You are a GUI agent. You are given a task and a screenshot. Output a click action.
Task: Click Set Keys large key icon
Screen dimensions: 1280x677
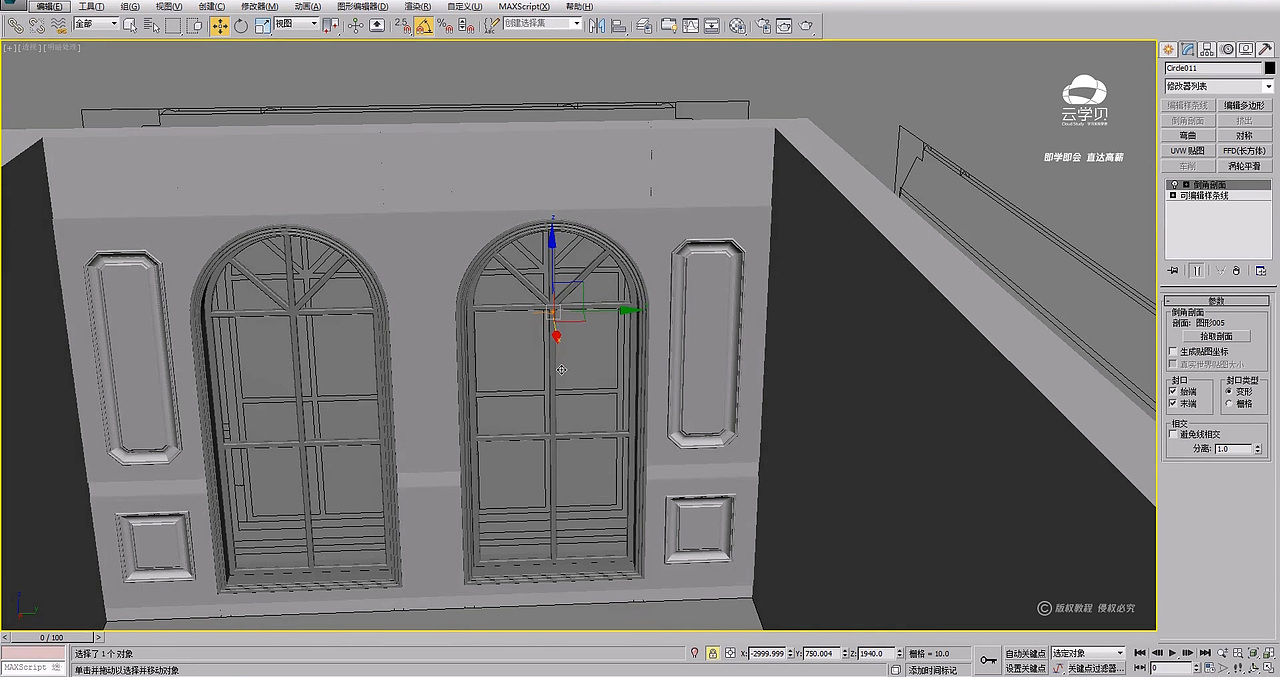coord(988,660)
